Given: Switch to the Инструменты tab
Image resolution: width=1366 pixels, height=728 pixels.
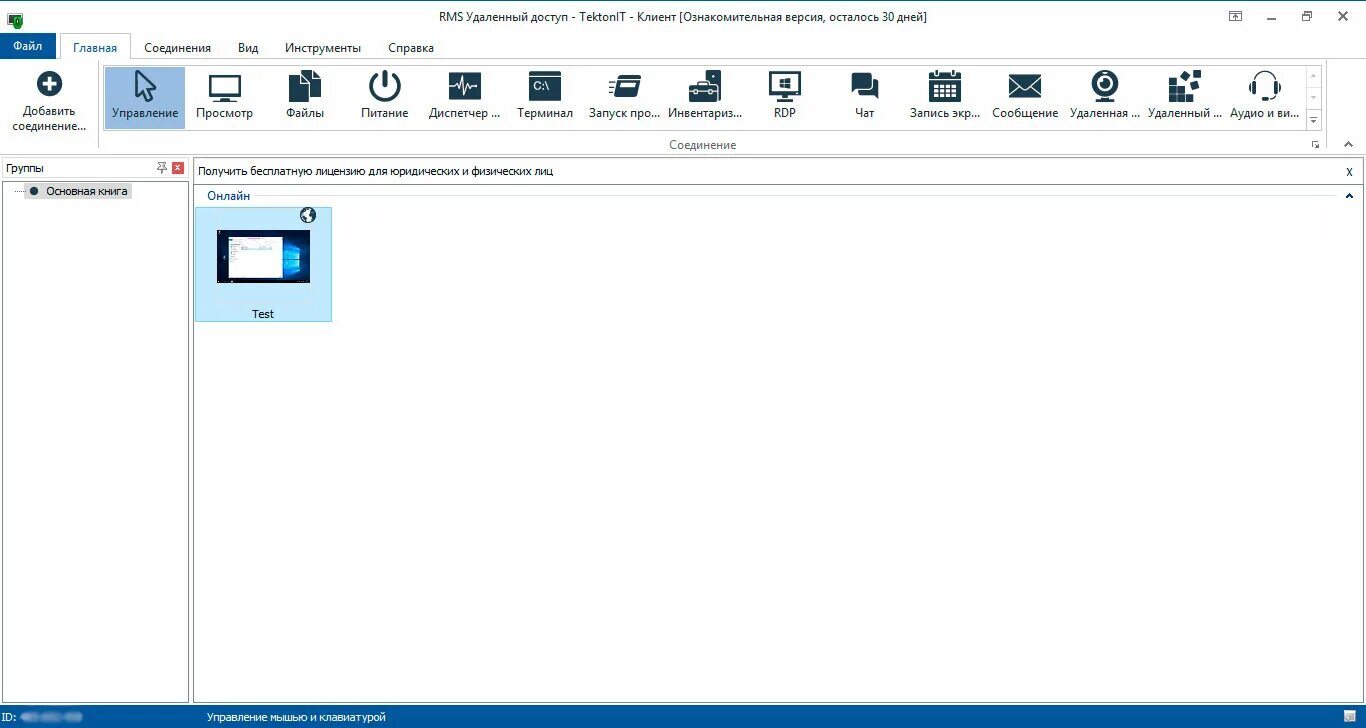Looking at the screenshot, I should [x=322, y=47].
